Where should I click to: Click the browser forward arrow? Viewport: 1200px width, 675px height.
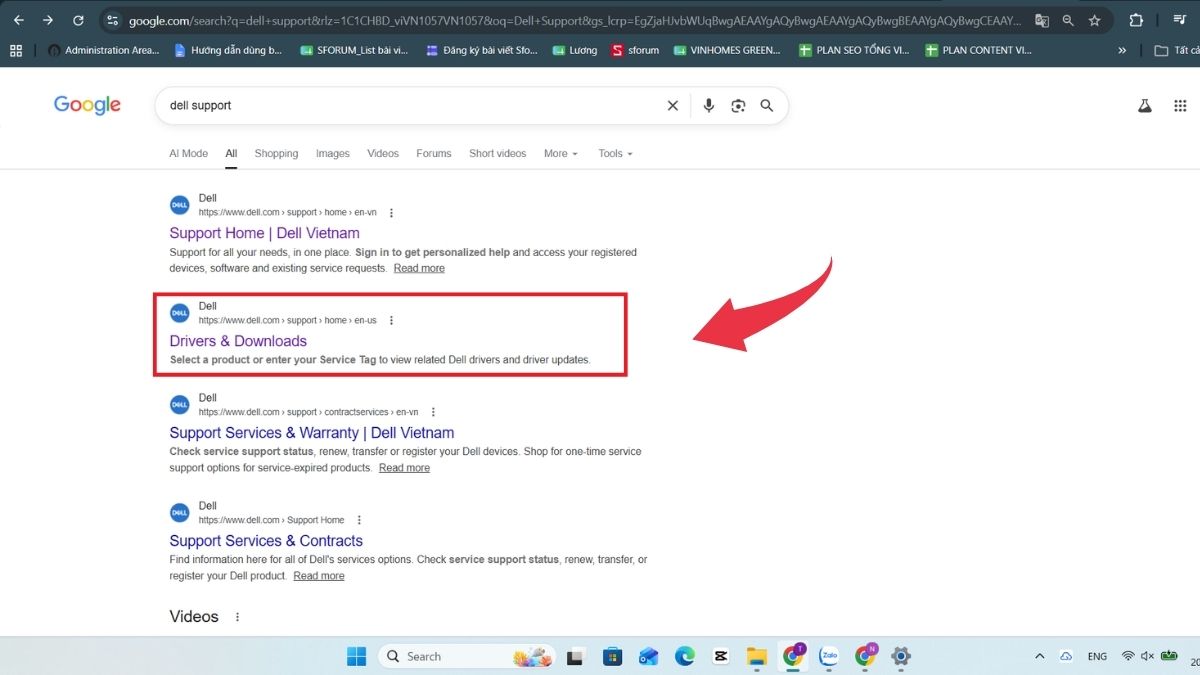48,20
